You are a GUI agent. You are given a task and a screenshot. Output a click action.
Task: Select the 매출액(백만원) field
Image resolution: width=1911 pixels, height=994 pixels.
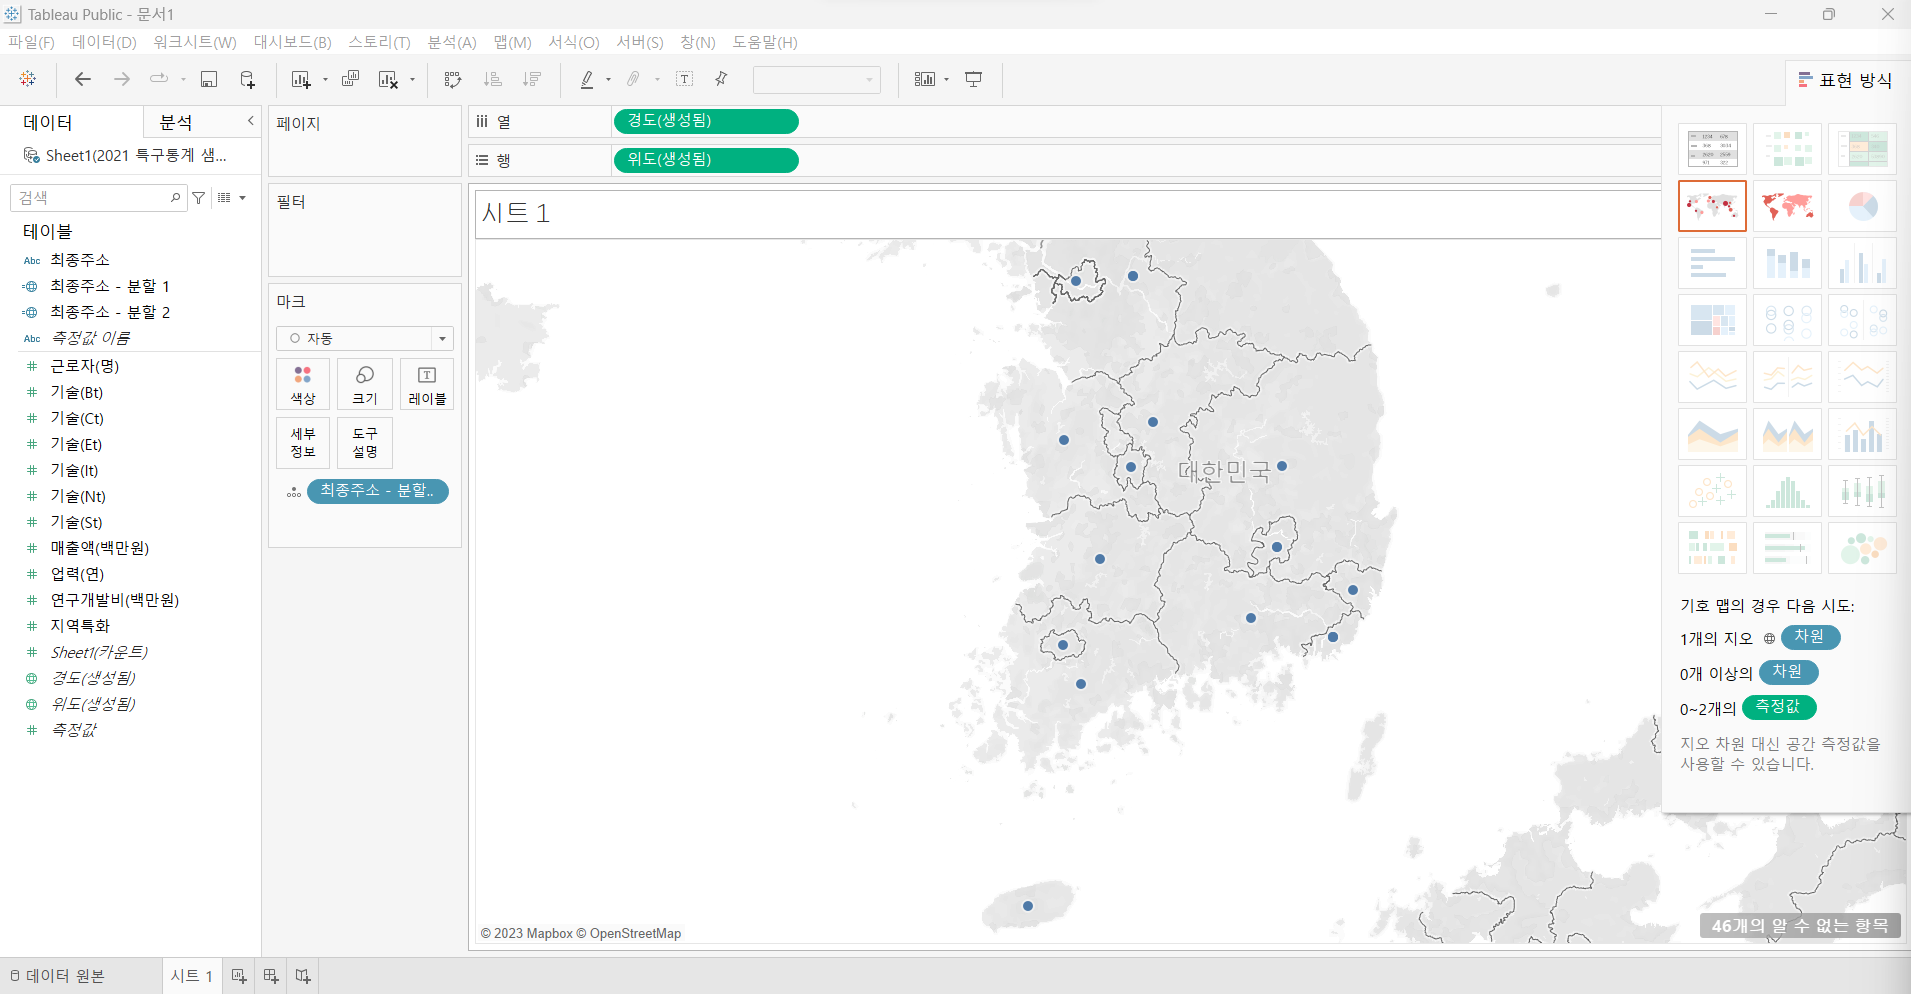pyautogui.click(x=100, y=548)
